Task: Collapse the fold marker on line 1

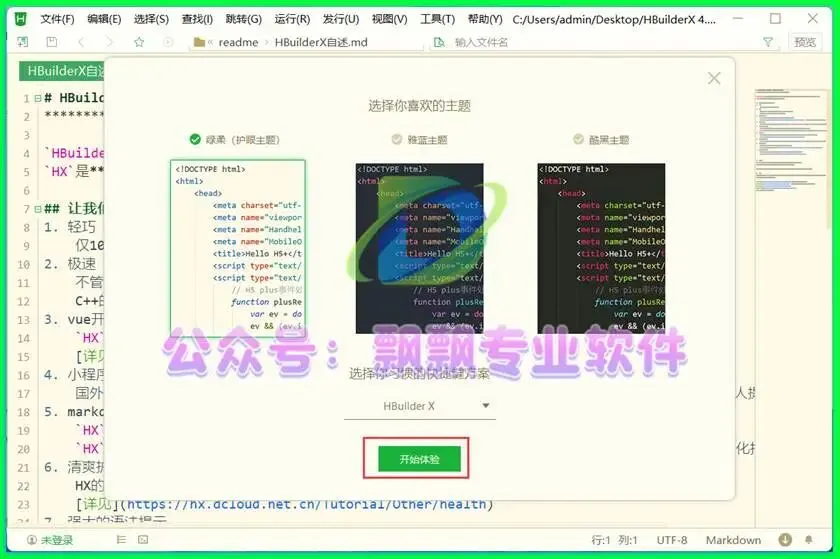Action: coord(38,98)
